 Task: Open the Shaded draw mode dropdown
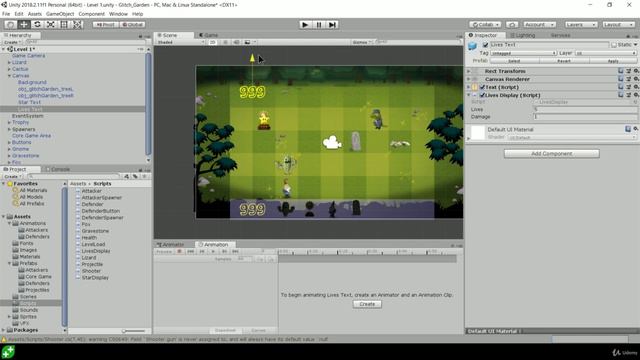point(180,42)
